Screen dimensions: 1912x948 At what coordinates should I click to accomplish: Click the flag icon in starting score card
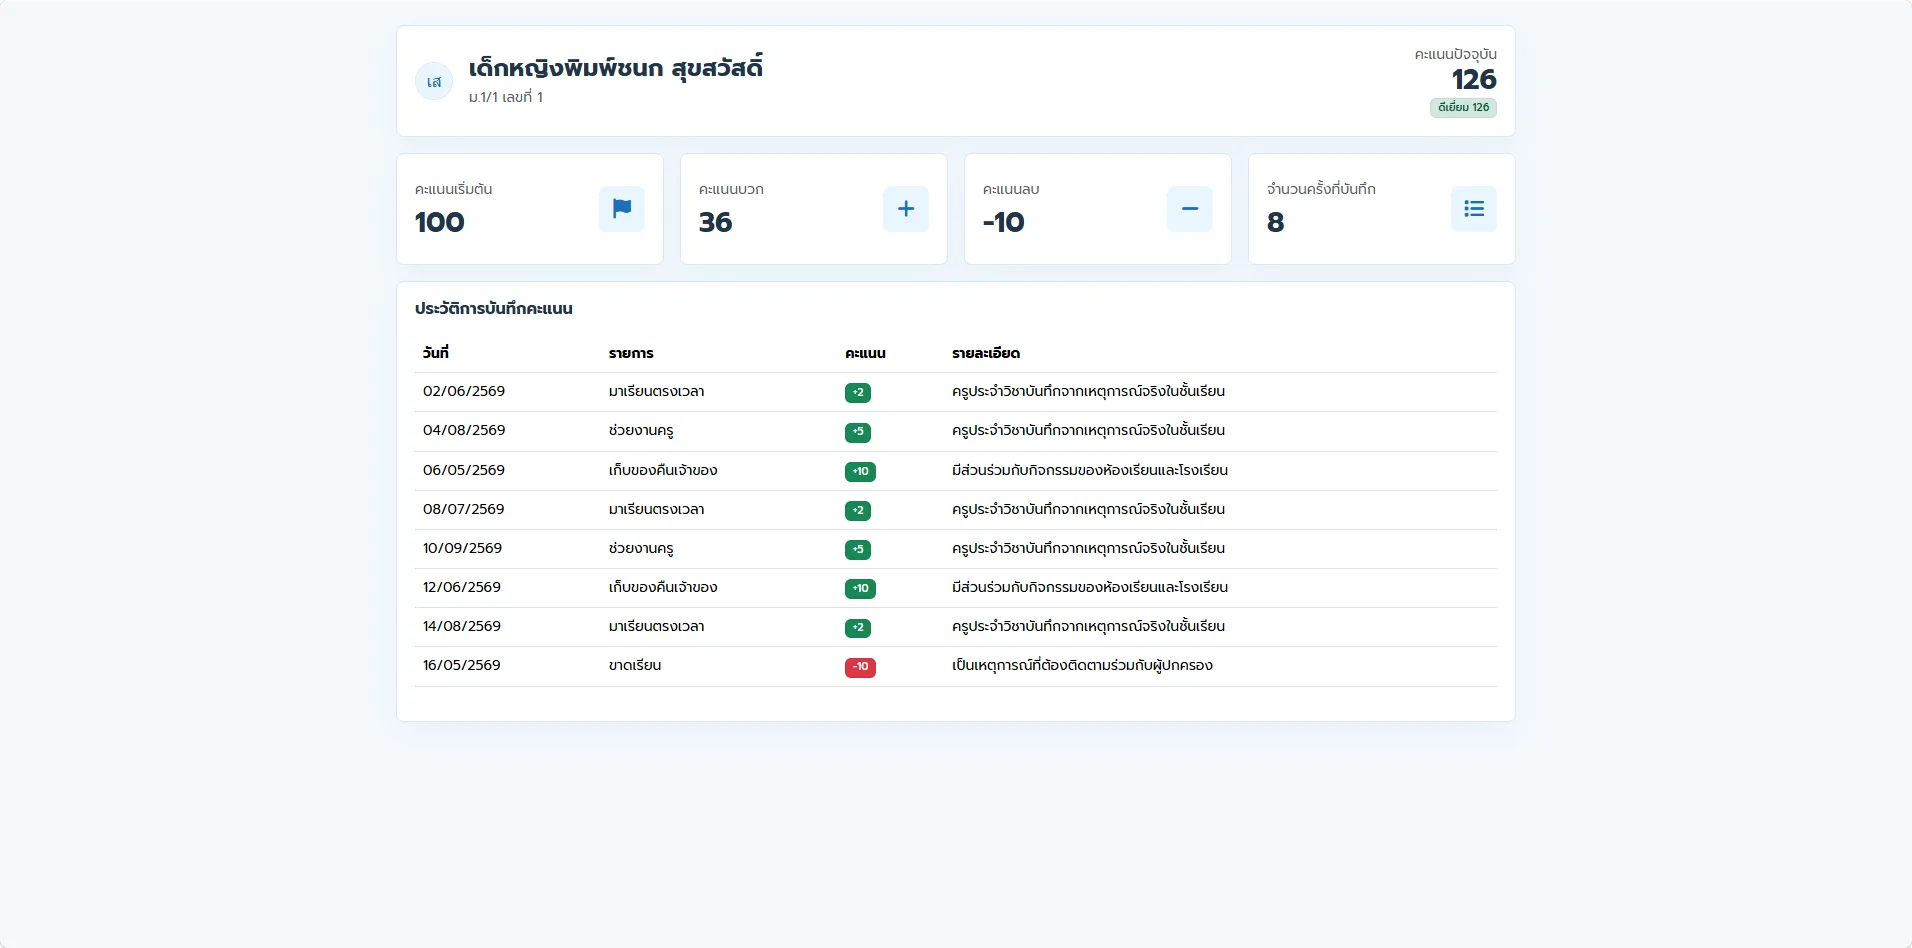[621, 209]
